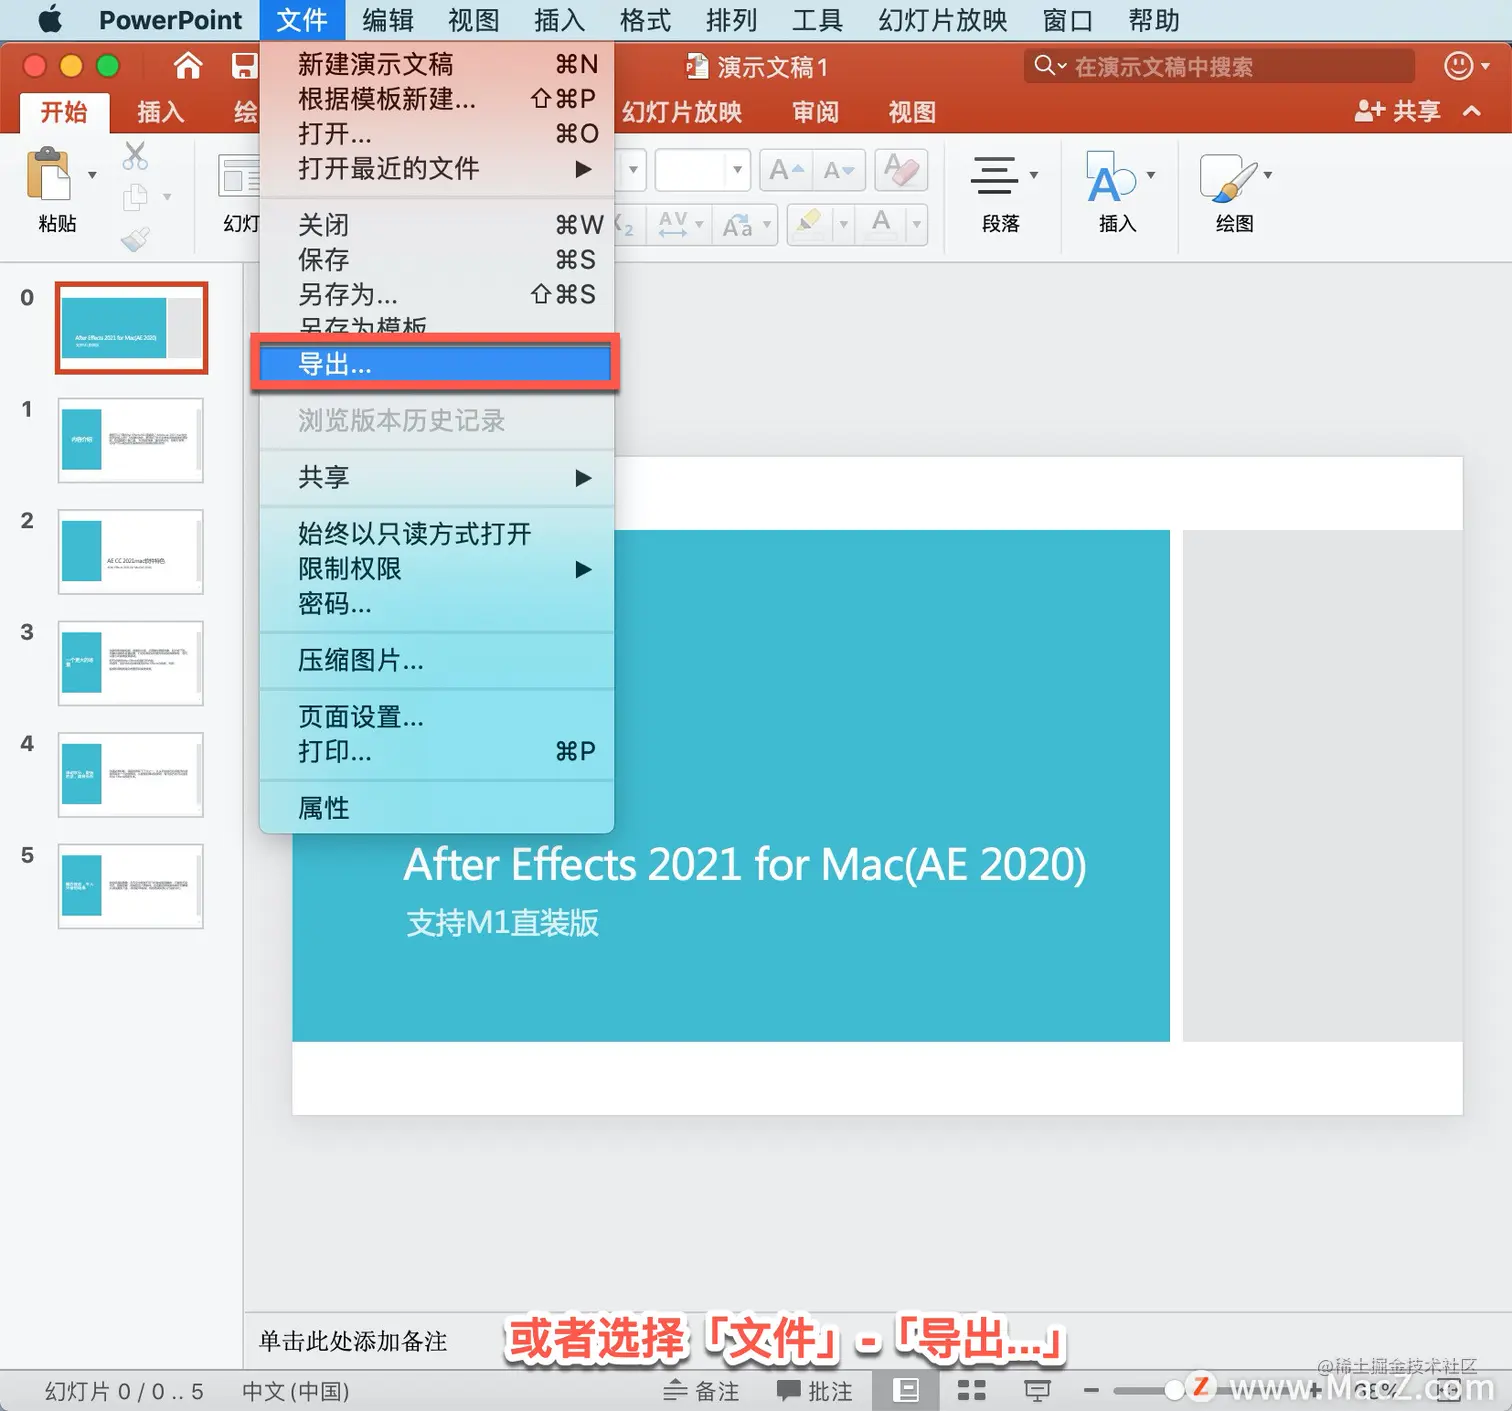1512x1411 pixels.
Task: Open Insert dropdown arrow in ribbon
Action: tap(1151, 175)
